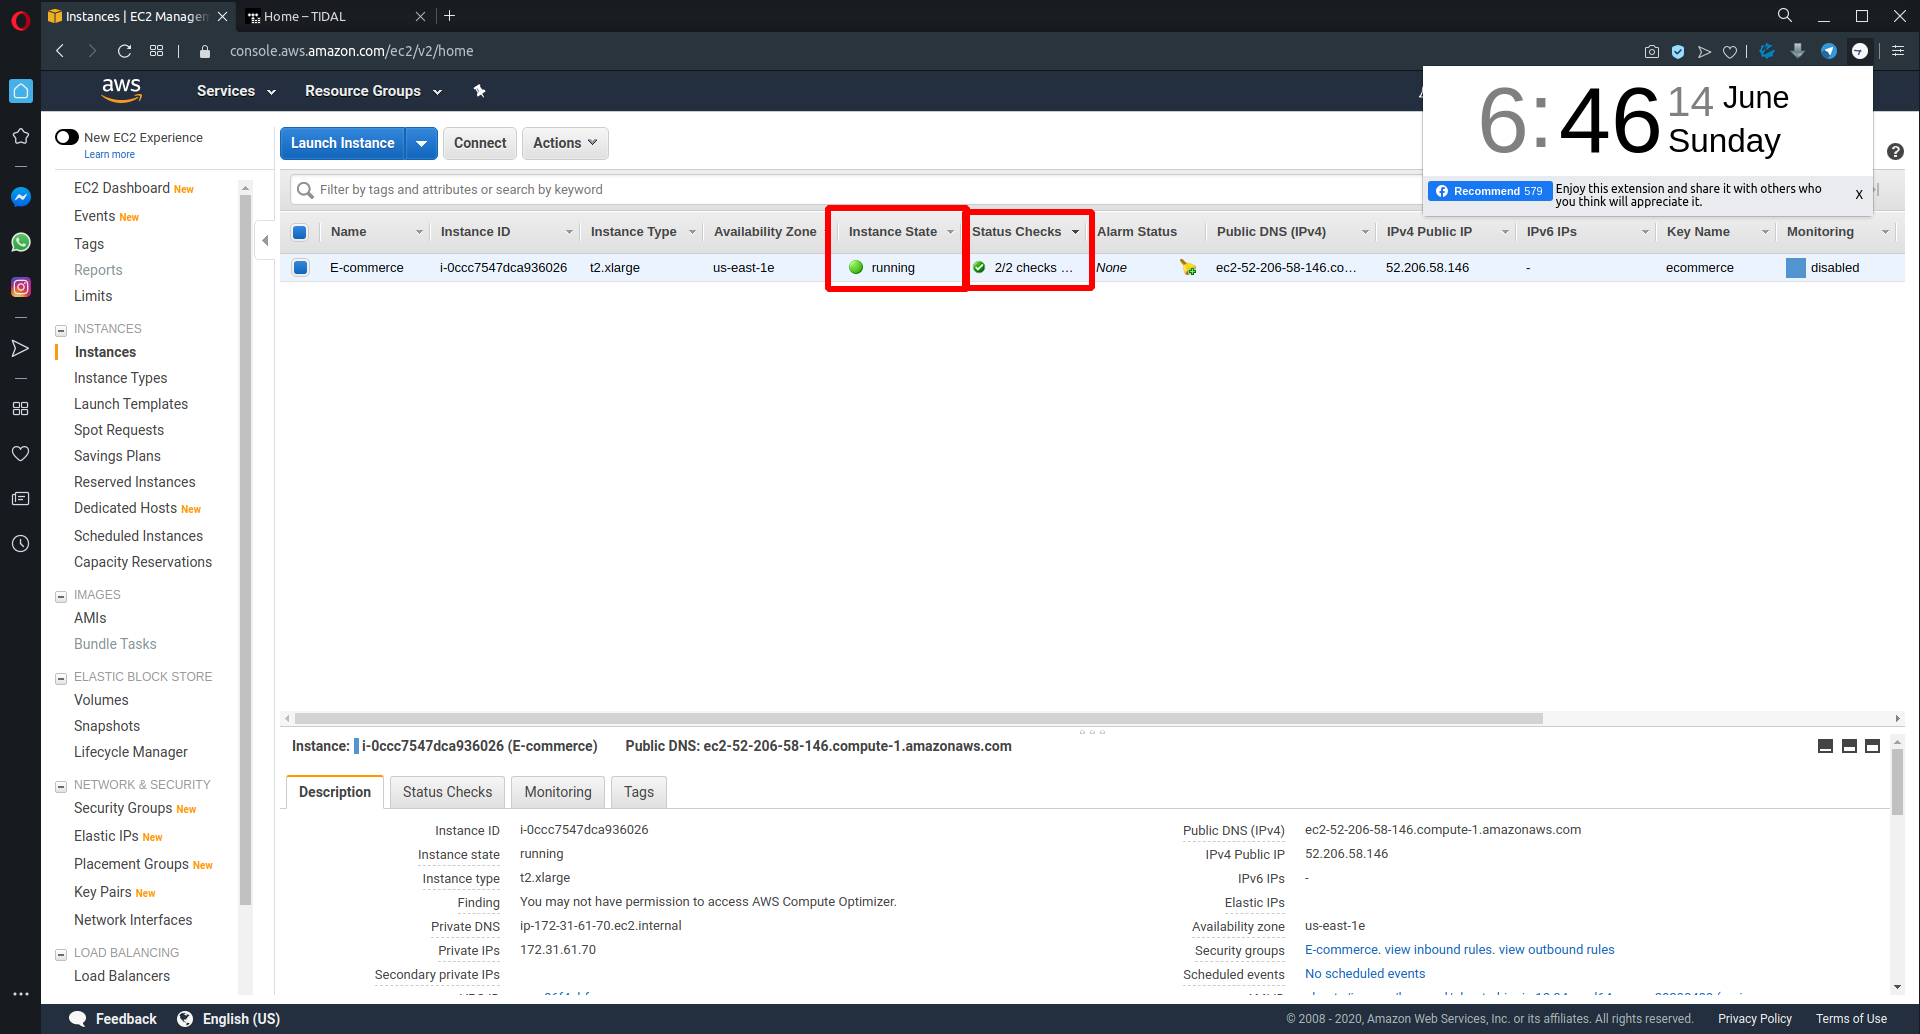This screenshot has height=1034, width=1920.
Task: Close the clock extension promo with x
Action: click(x=1859, y=195)
